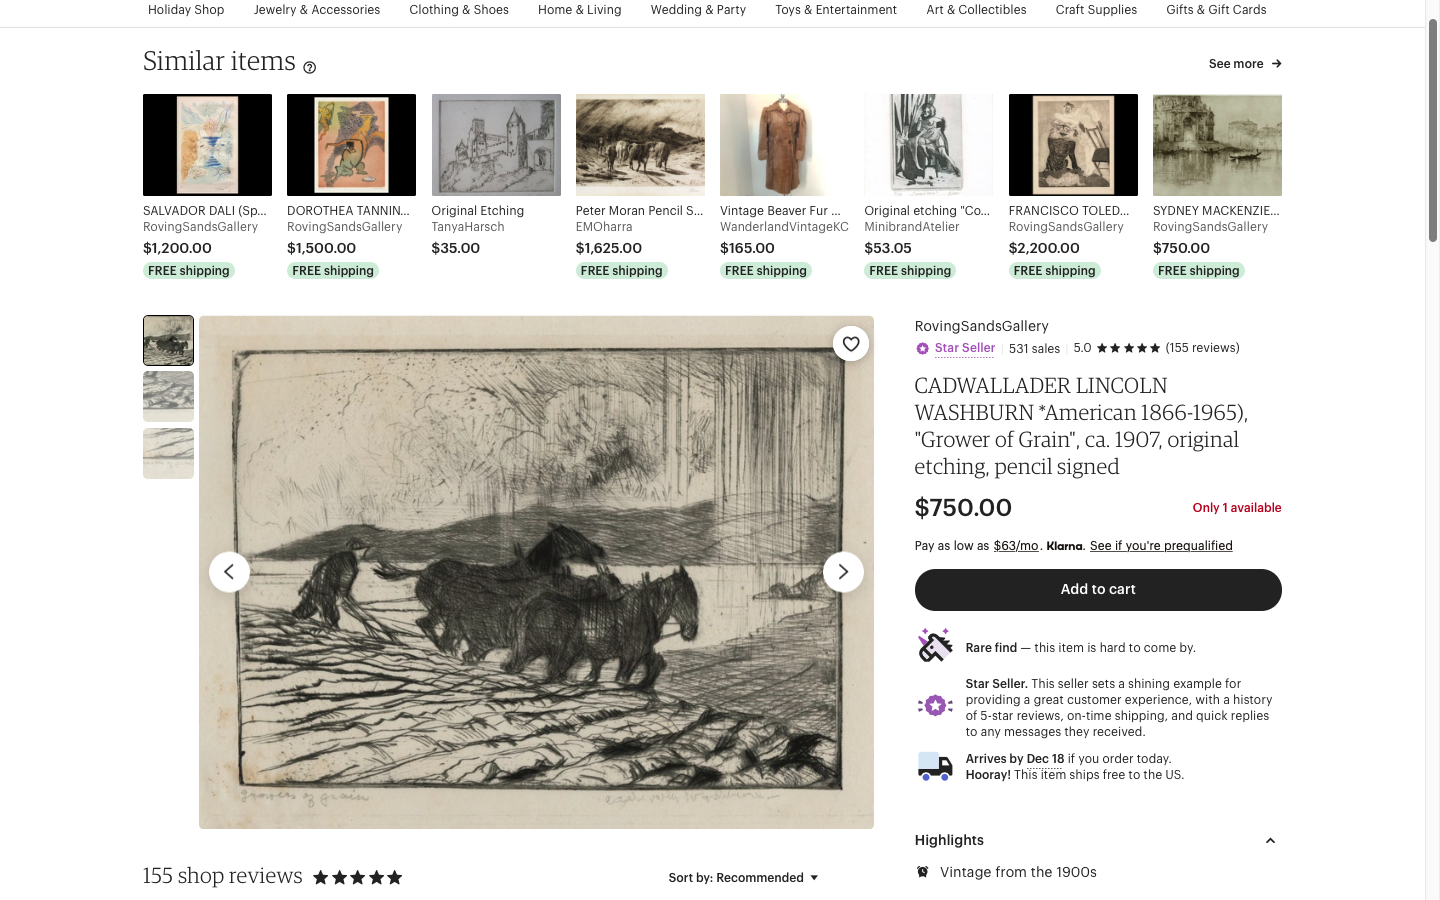The image size is (1440, 900).
Task: Click the Star Seller badge icon
Action: tap(922, 349)
